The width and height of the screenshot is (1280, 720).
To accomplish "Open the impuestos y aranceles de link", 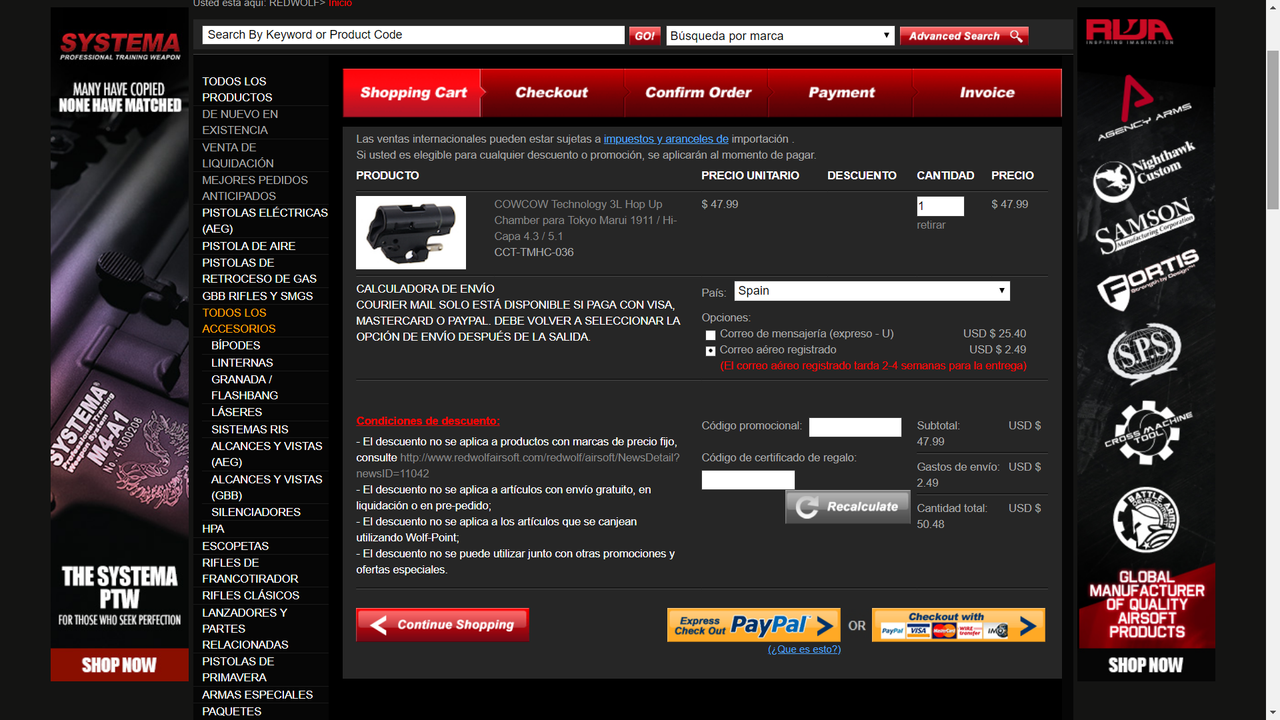I will (x=666, y=139).
